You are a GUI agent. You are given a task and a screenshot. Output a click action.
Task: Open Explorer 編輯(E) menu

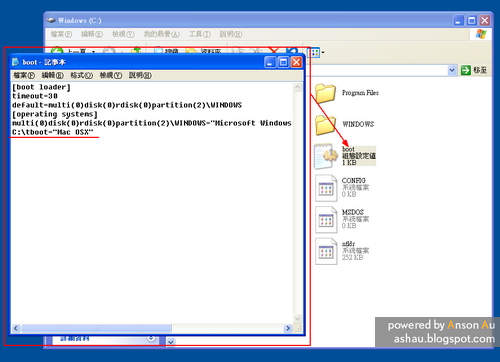pos(92,34)
